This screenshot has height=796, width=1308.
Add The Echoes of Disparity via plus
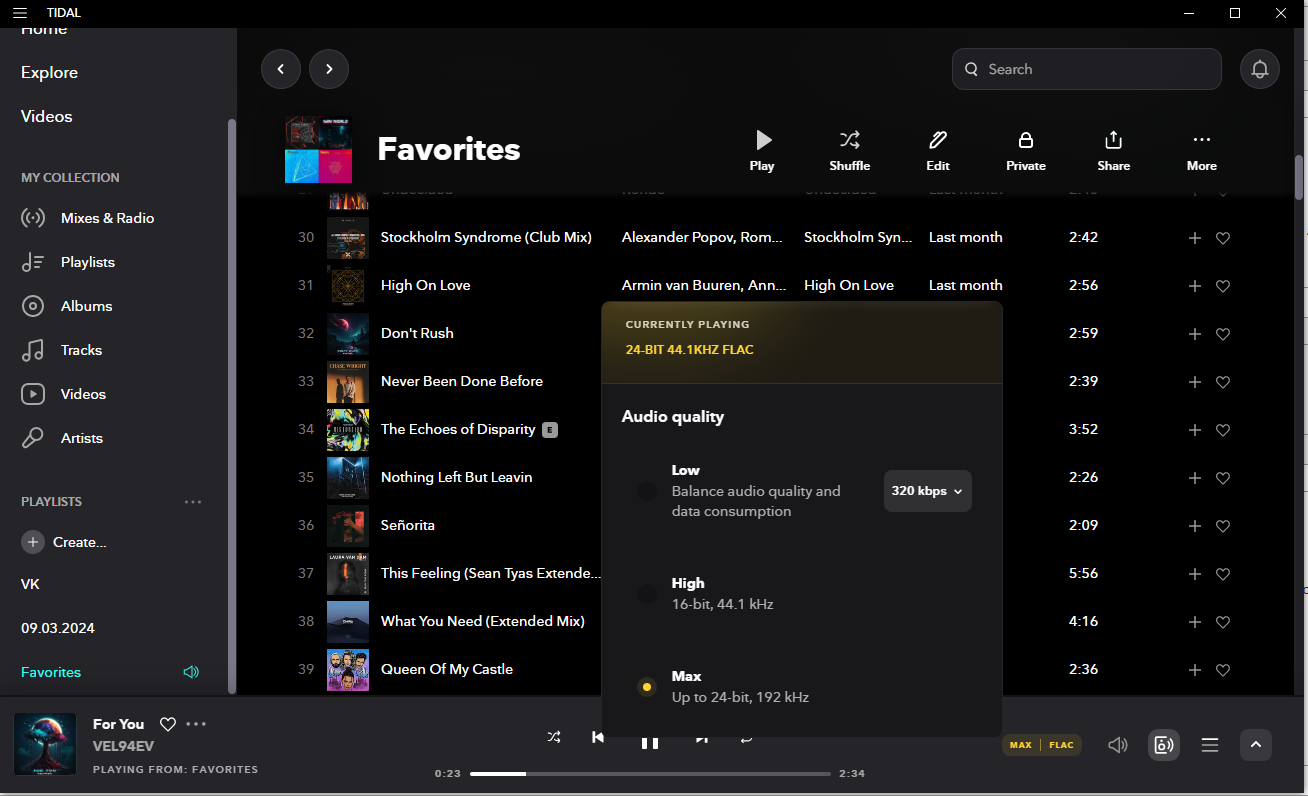coord(1194,430)
